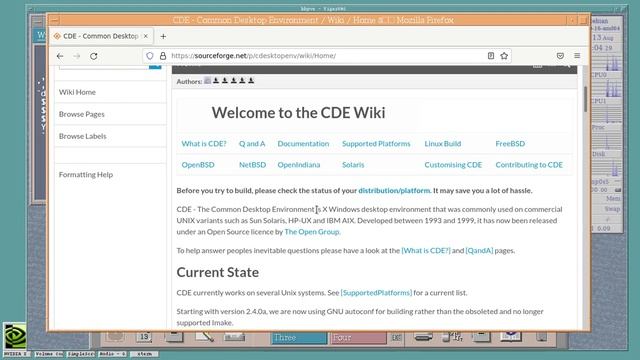Open the Help Manager icon in CDE panel
This screenshot has height=360, width=640.
[511, 337]
